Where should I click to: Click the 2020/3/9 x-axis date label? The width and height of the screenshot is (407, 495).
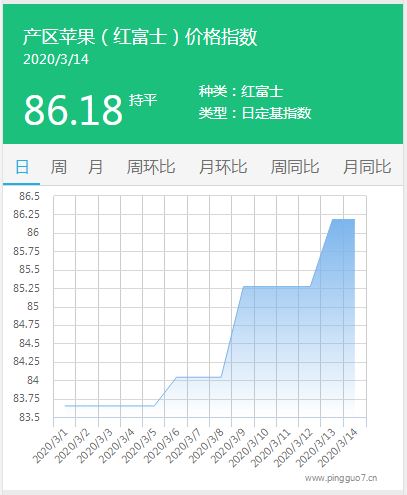pyautogui.click(x=228, y=446)
